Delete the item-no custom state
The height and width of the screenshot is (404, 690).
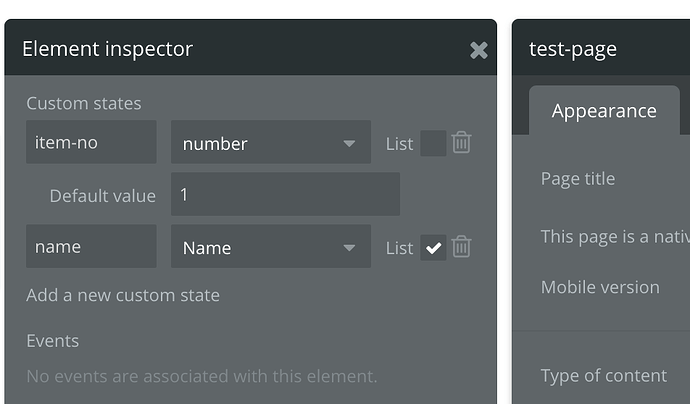461,143
